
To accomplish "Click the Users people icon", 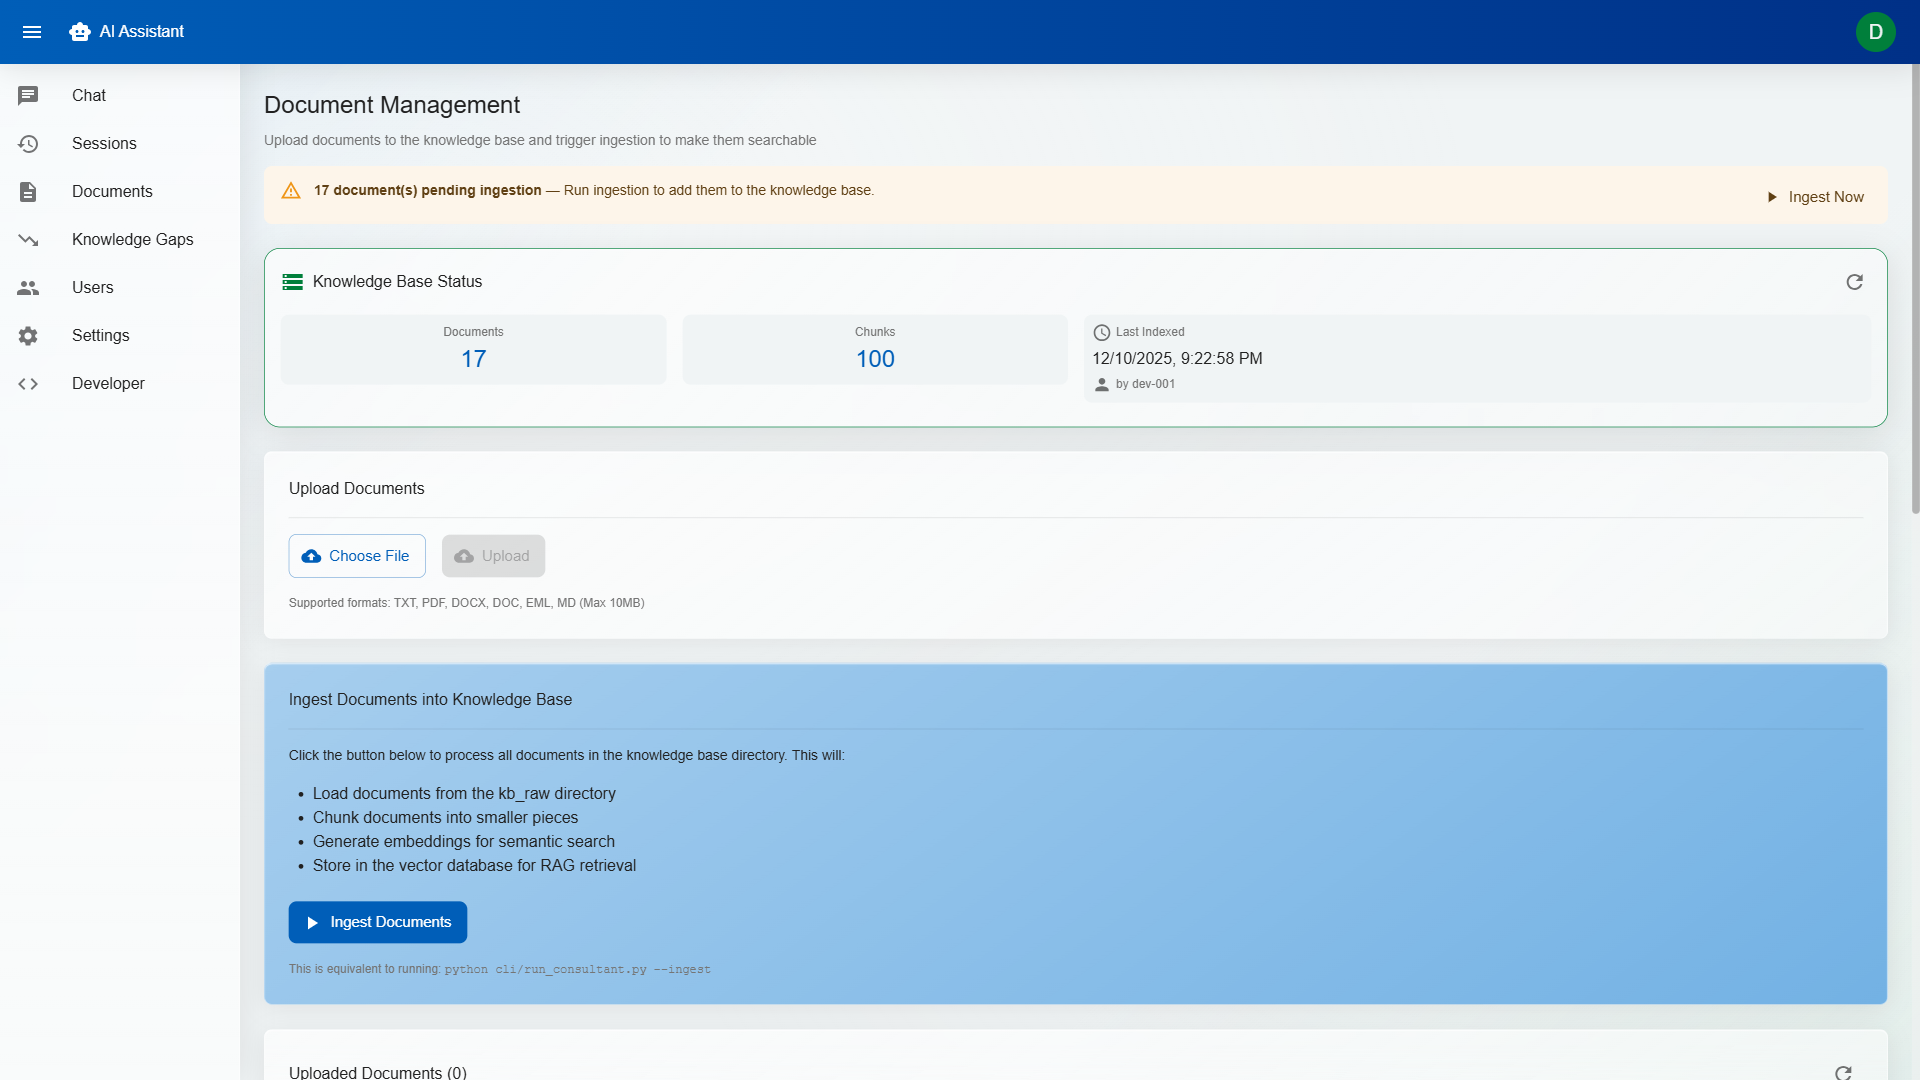I will tap(28, 288).
